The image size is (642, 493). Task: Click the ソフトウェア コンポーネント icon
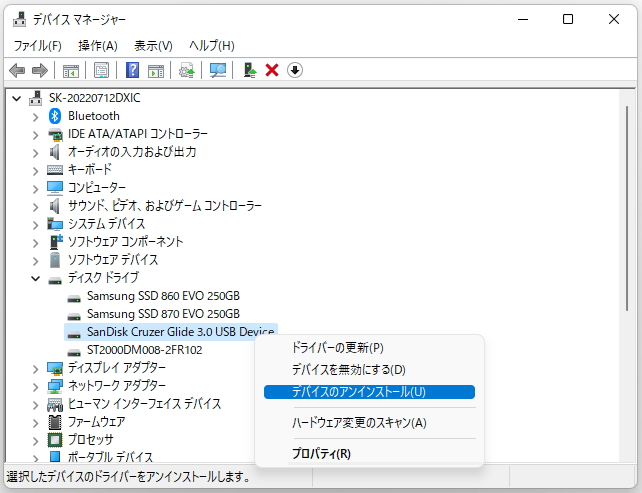(56, 242)
